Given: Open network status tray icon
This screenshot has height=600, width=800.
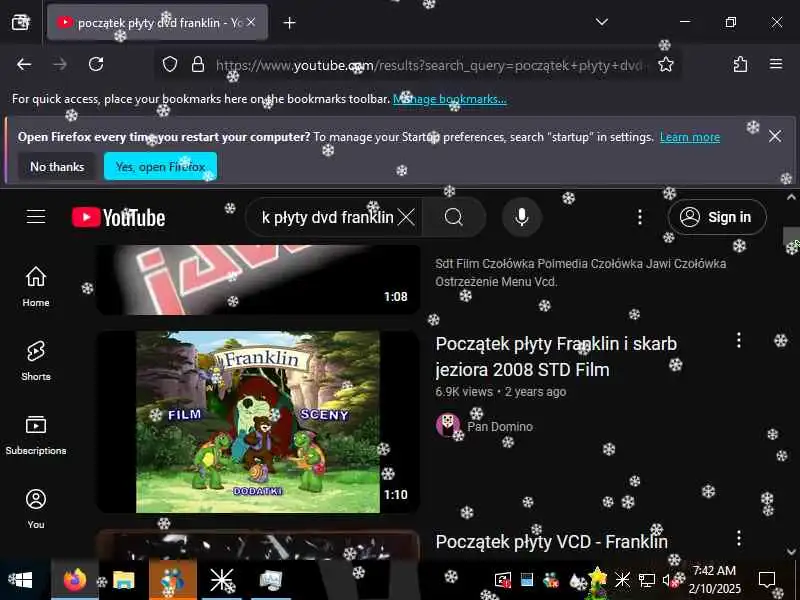Looking at the screenshot, I should pyautogui.click(x=647, y=580).
